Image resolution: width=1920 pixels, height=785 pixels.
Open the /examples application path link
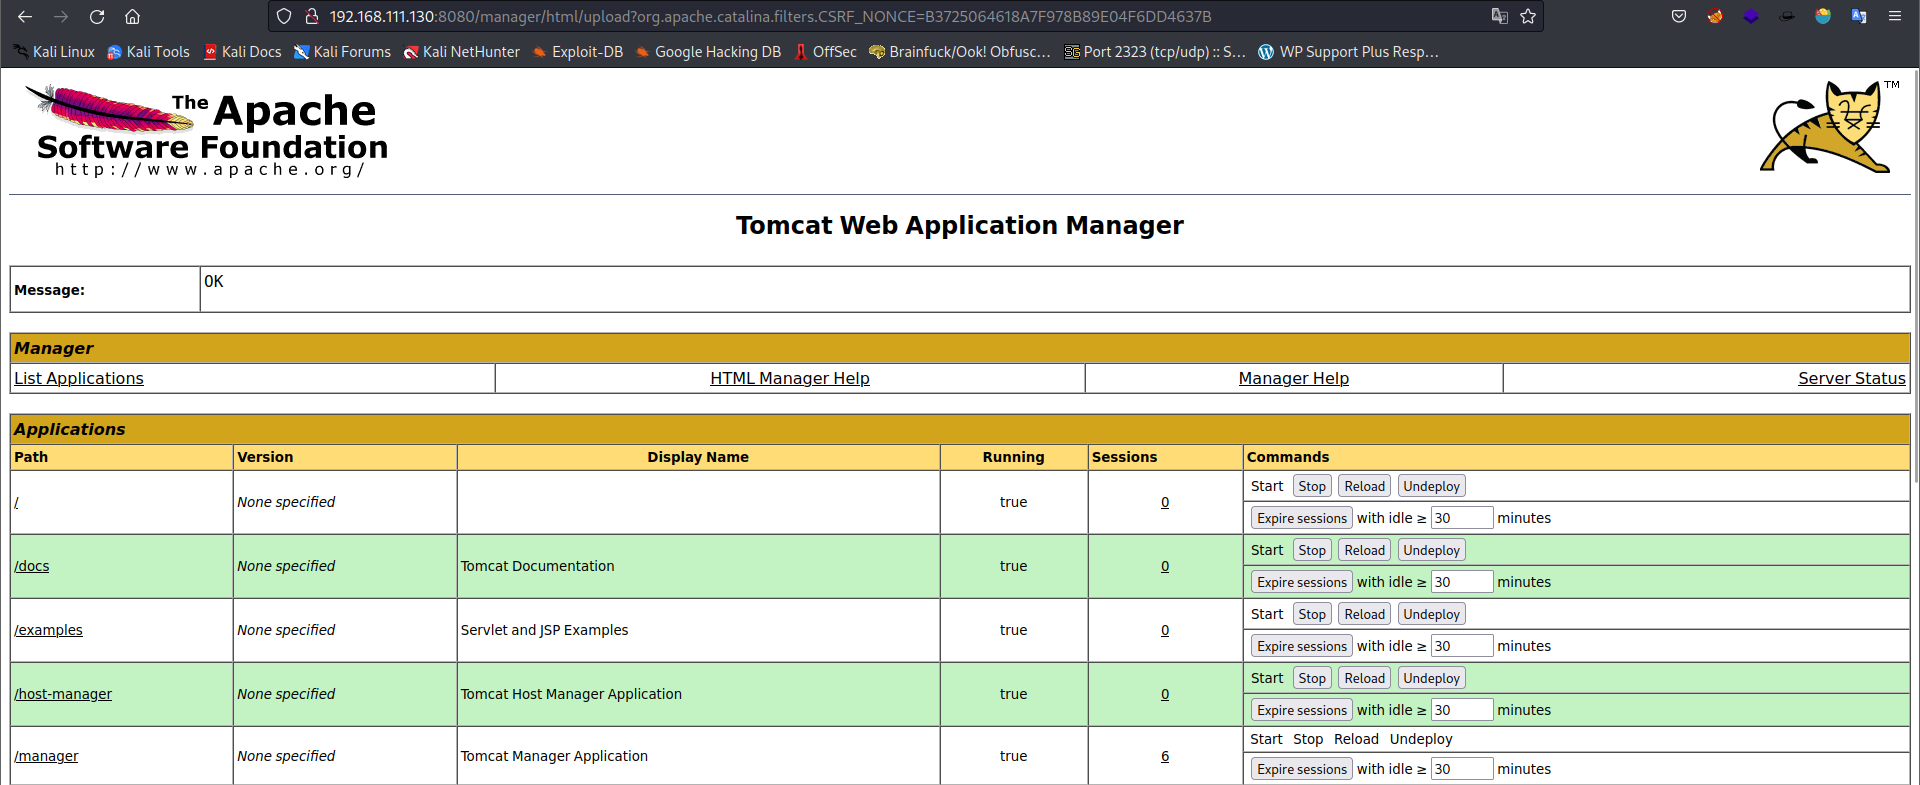48,630
